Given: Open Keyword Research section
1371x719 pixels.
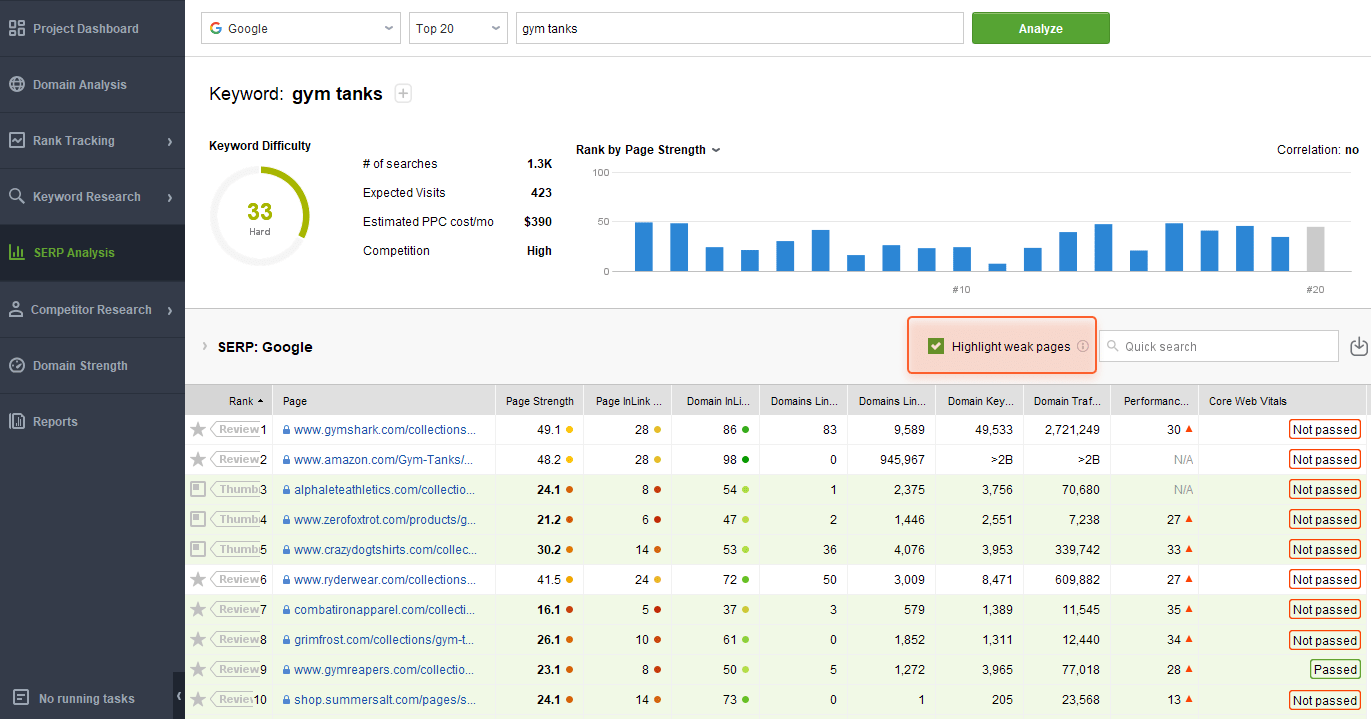Looking at the screenshot, I should point(92,196).
